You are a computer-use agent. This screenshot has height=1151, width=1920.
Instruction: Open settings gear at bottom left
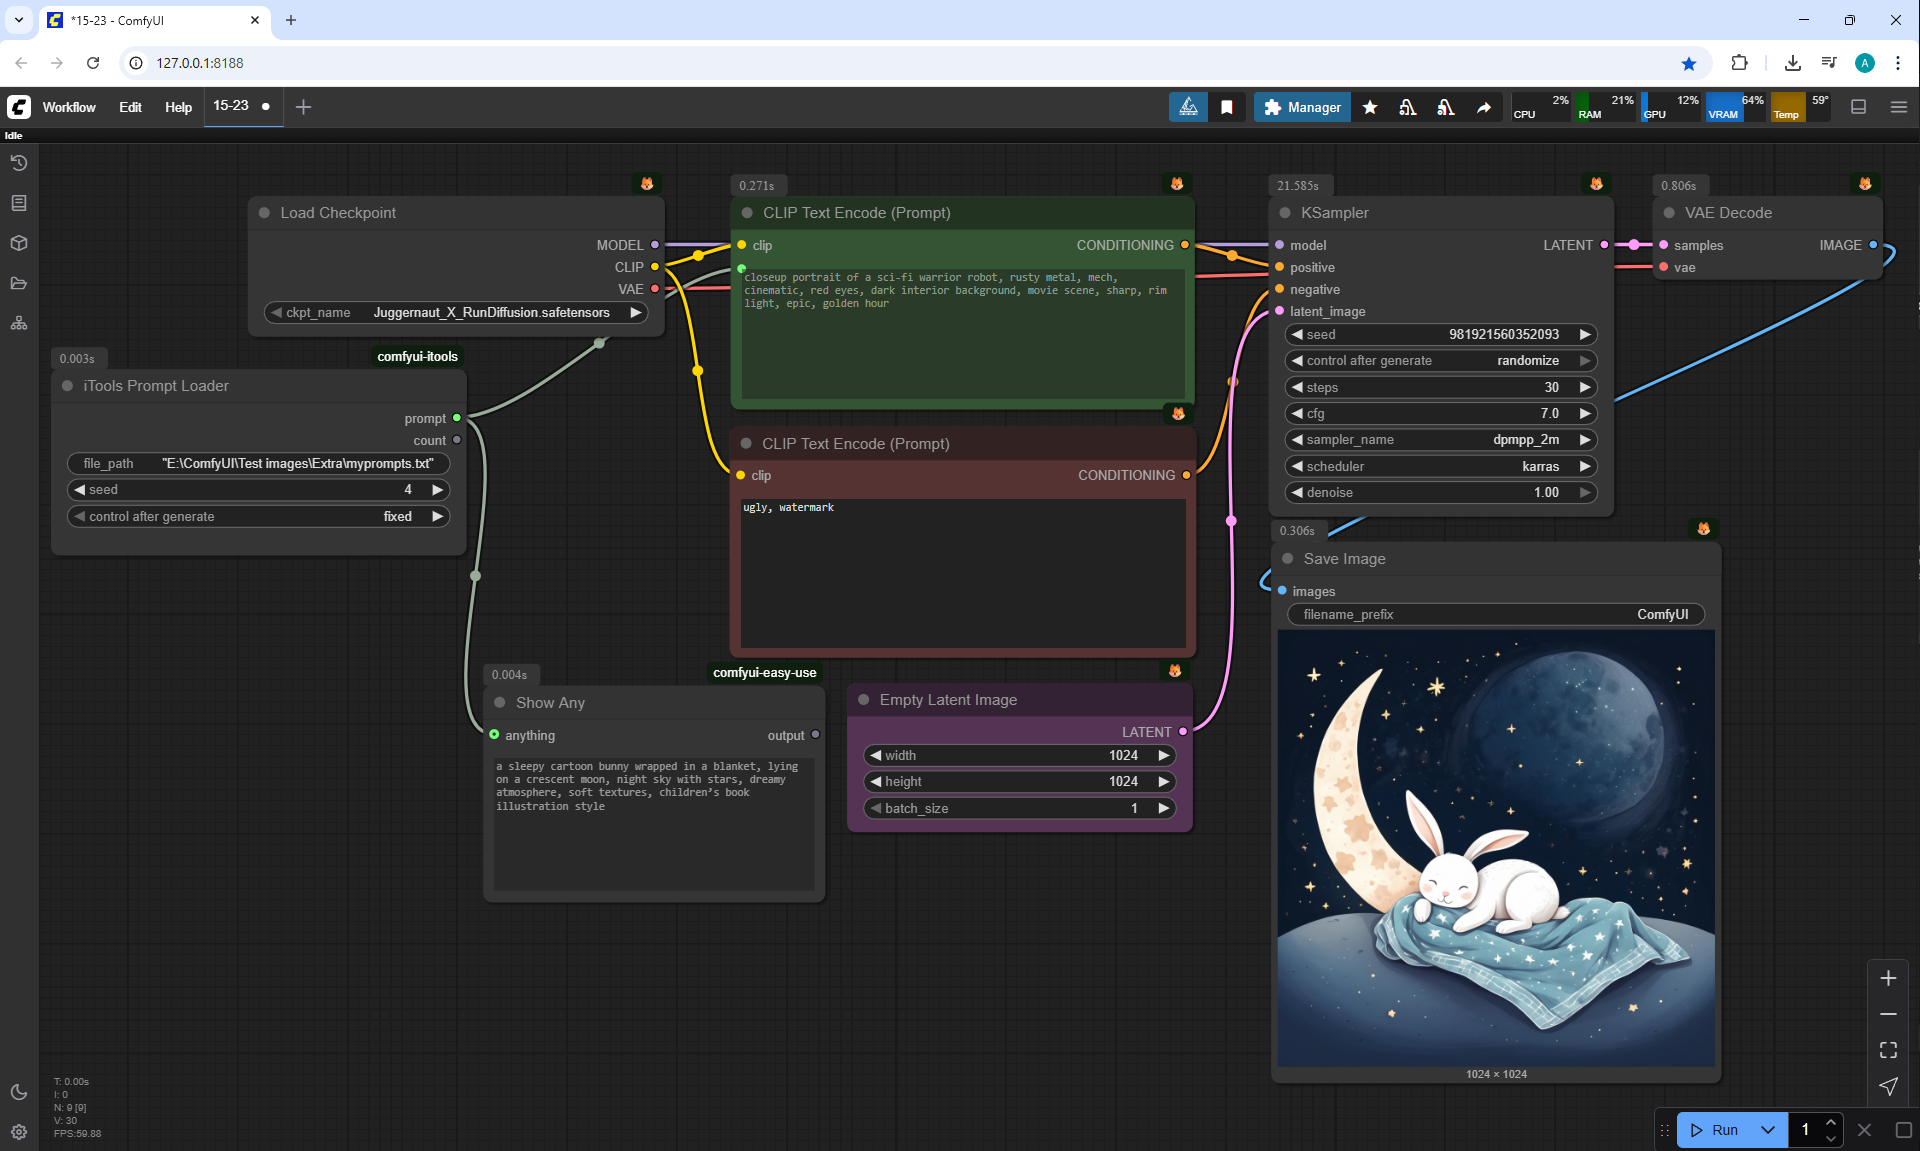click(x=19, y=1132)
